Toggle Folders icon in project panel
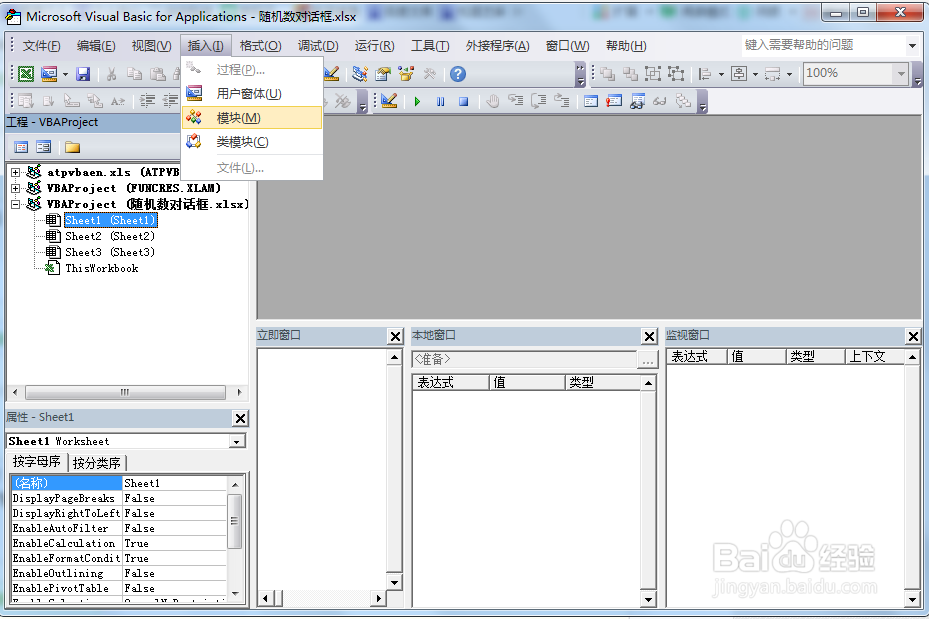 tap(72, 147)
